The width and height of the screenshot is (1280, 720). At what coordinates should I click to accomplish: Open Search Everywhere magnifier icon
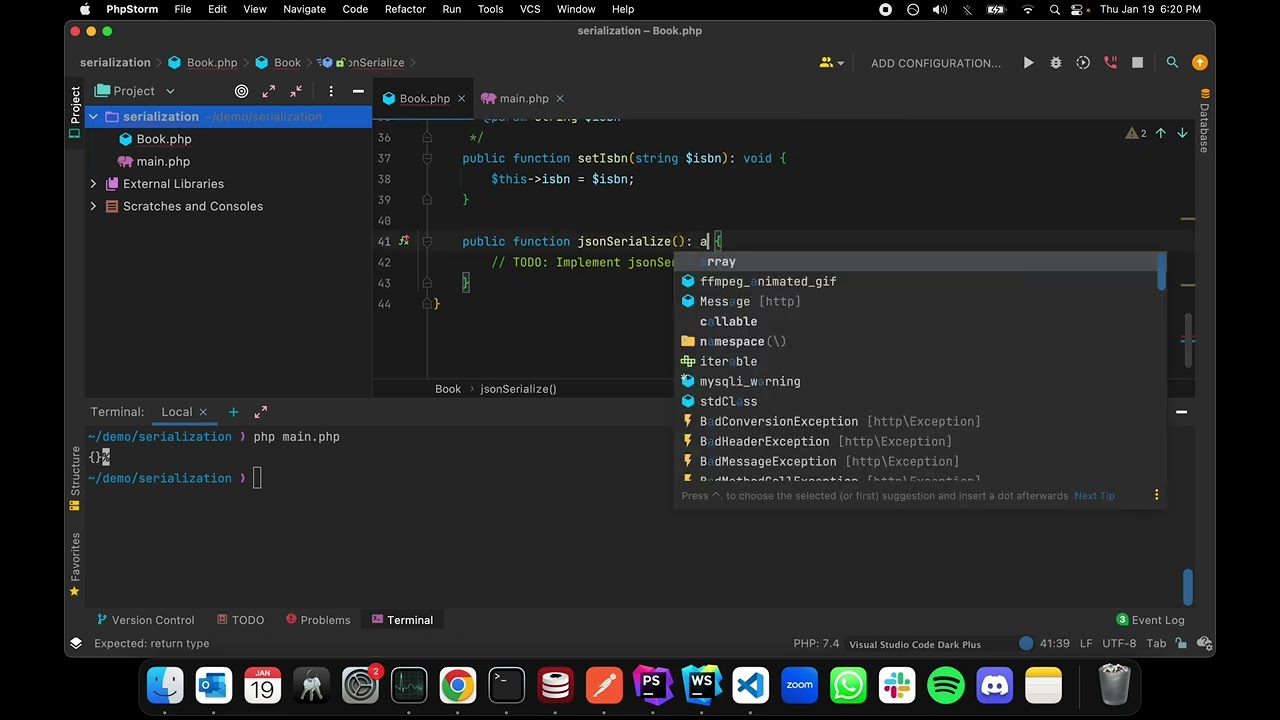click(x=1172, y=63)
